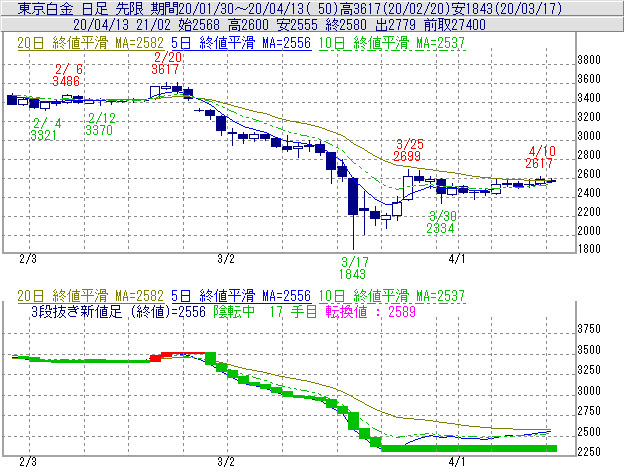Select lower 10日 終値平滑 MA=2537 legend
This screenshot has height=474, width=624.
pyautogui.click(x=392, y=296)
